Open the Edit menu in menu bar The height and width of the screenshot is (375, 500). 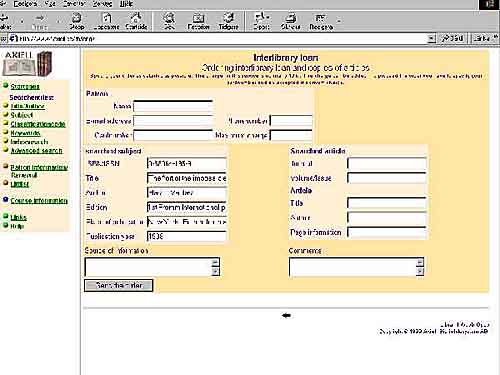tap(25, 4)
